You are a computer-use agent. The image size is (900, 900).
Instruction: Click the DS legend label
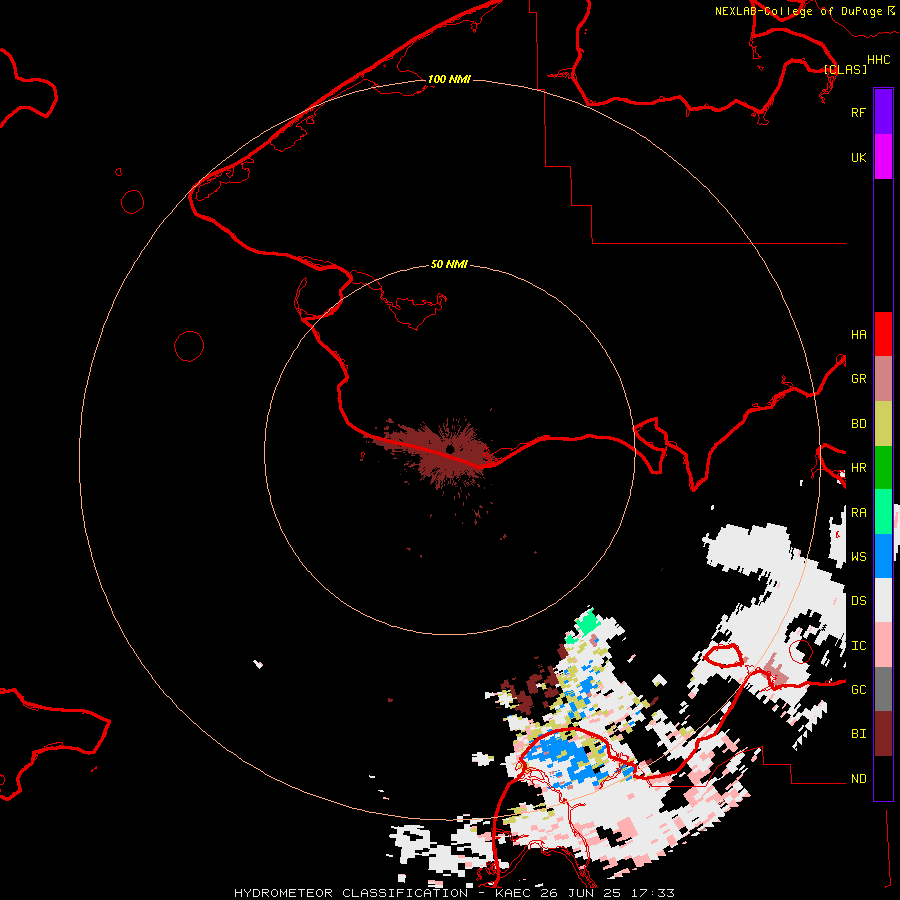click(858, 601)
